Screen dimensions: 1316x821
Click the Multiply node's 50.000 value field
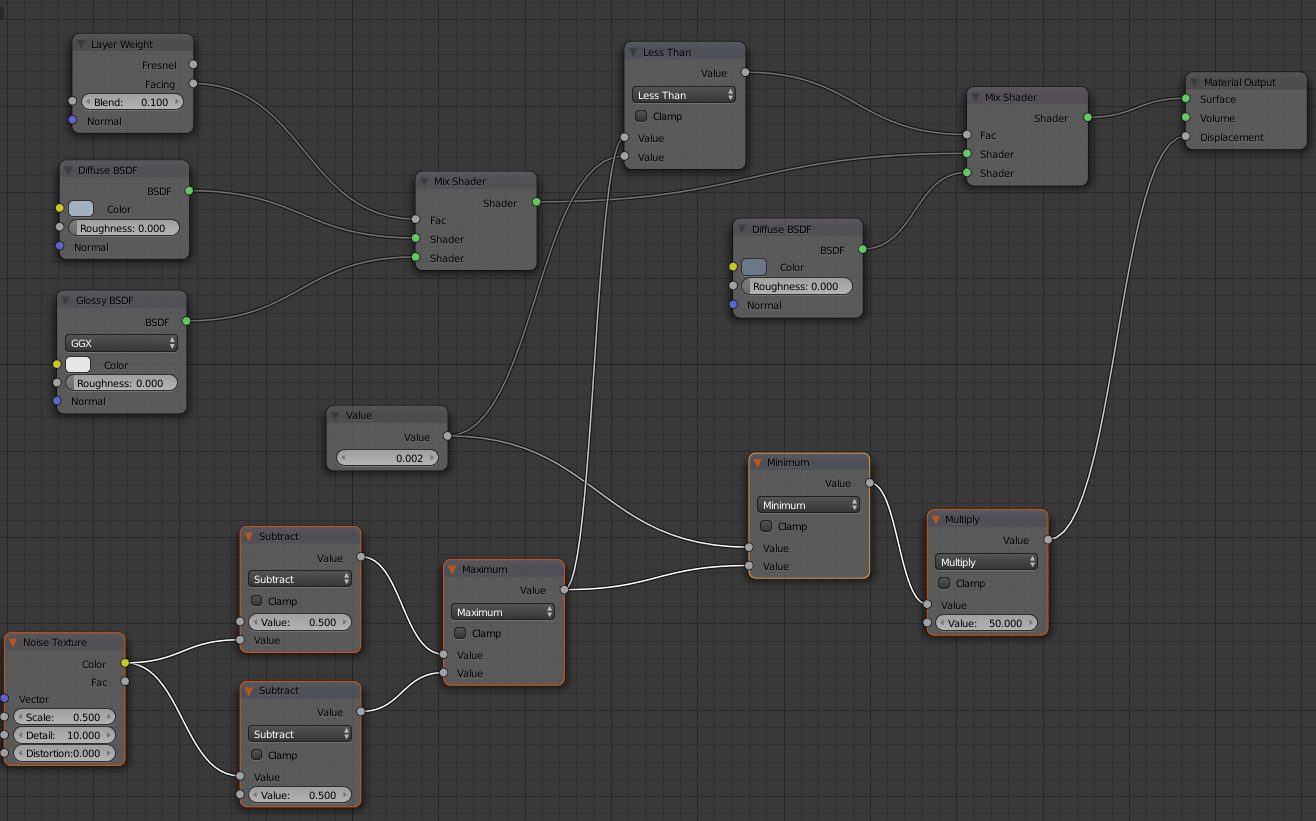(x=986, y=623)
